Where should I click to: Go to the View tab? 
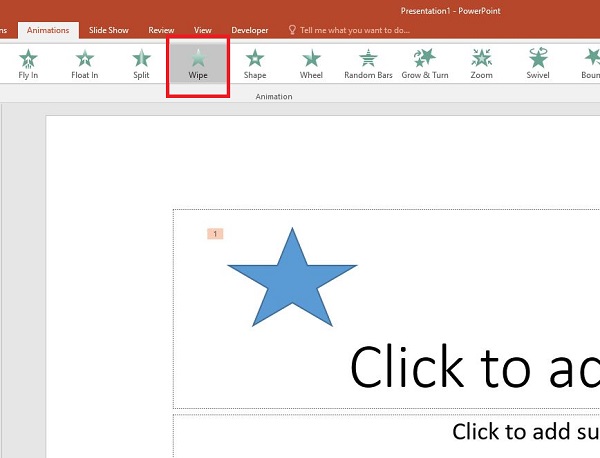[203, 31]
